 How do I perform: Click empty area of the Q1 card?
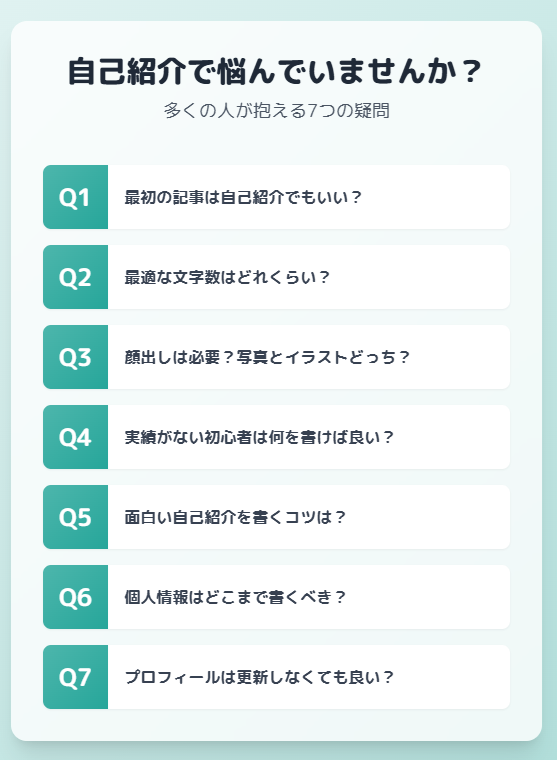coord(436,197)
